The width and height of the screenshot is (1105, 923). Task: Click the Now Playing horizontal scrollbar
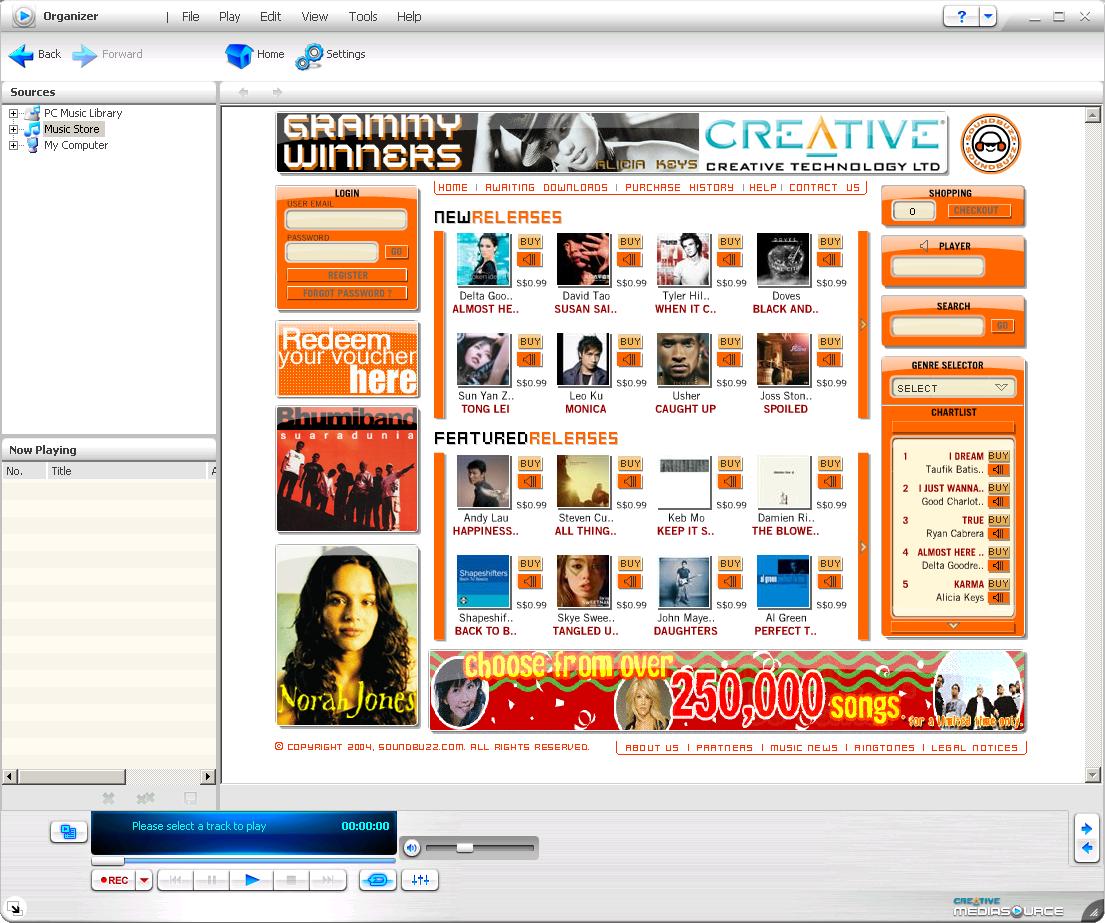click(109, 776)
